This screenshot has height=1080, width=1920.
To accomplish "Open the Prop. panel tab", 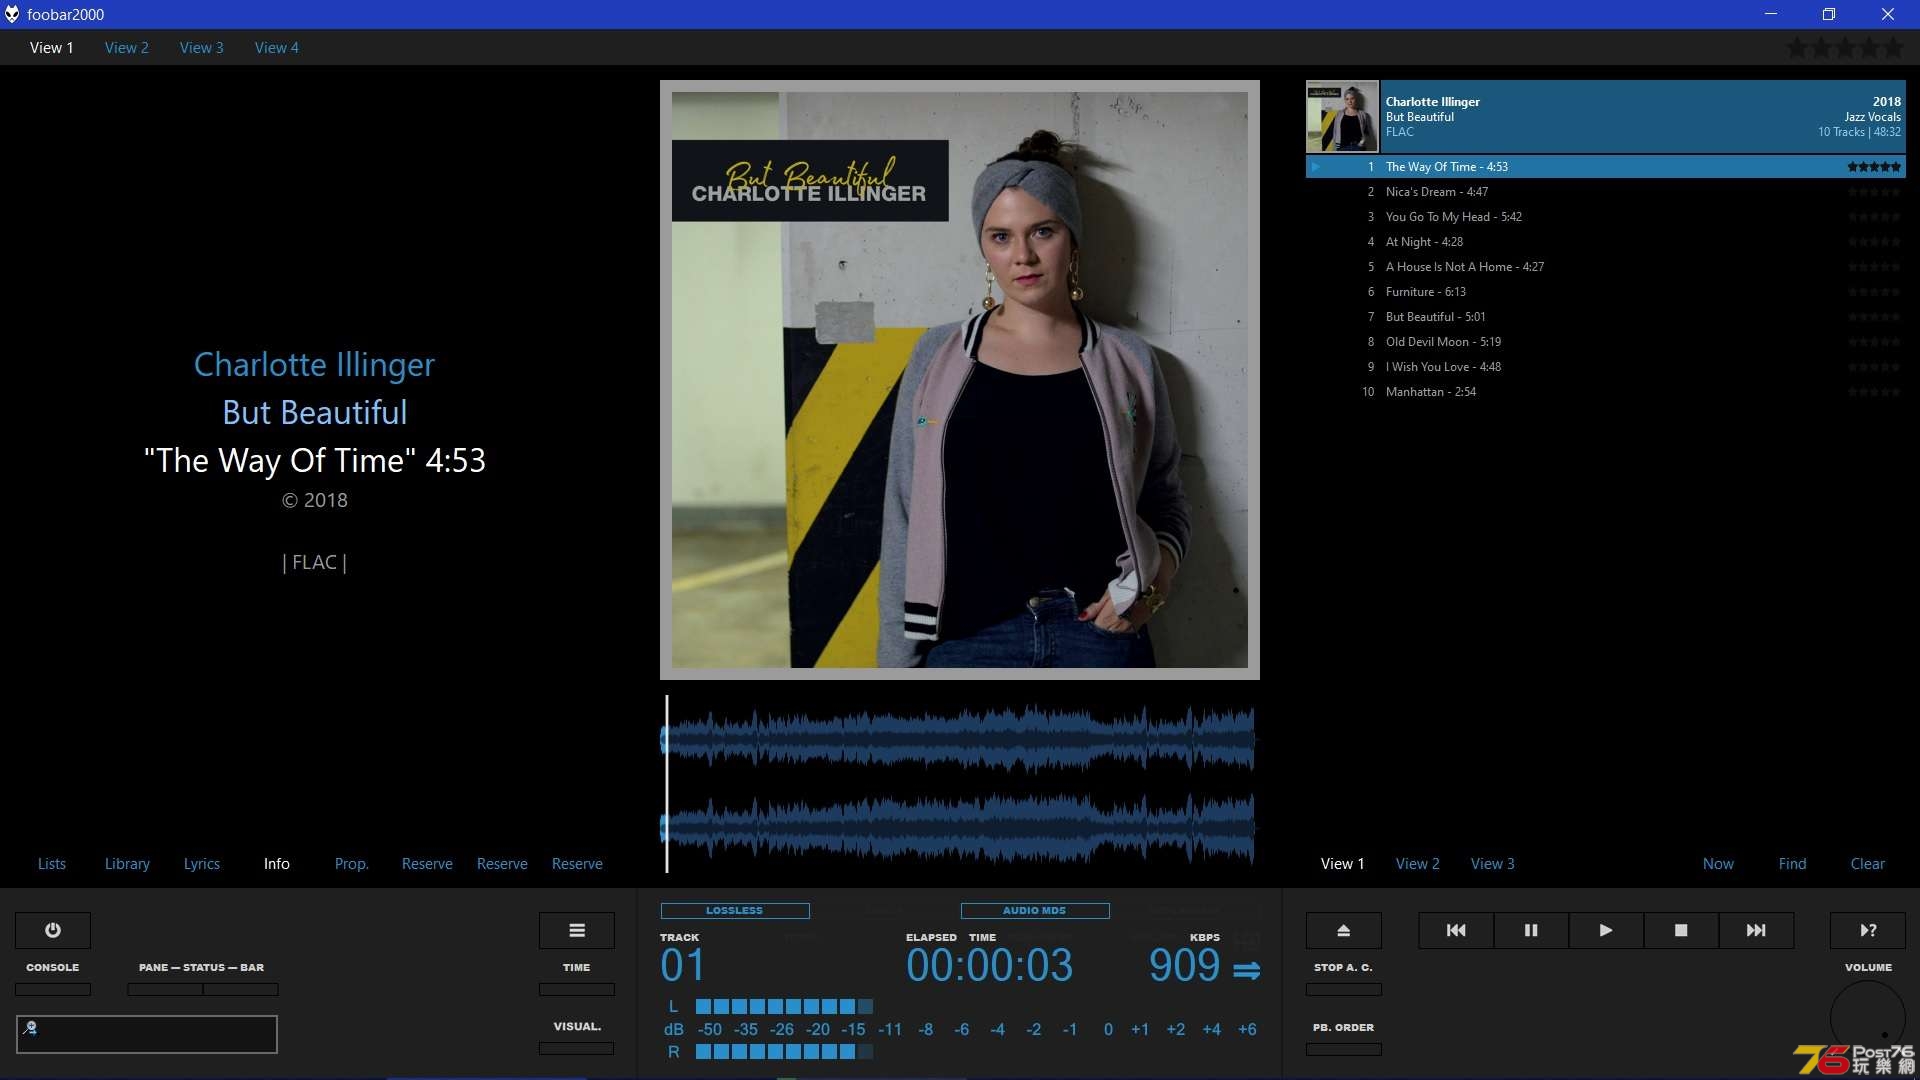I will tap(352, 863).
